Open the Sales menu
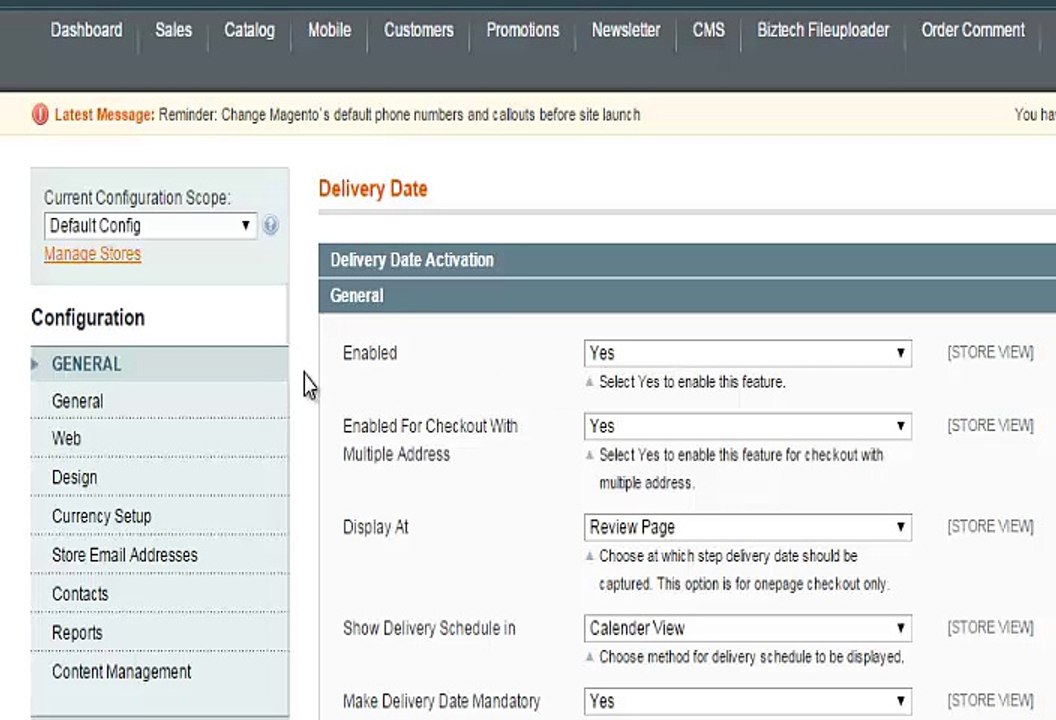The image size is (1056, 720). (173, 30)
